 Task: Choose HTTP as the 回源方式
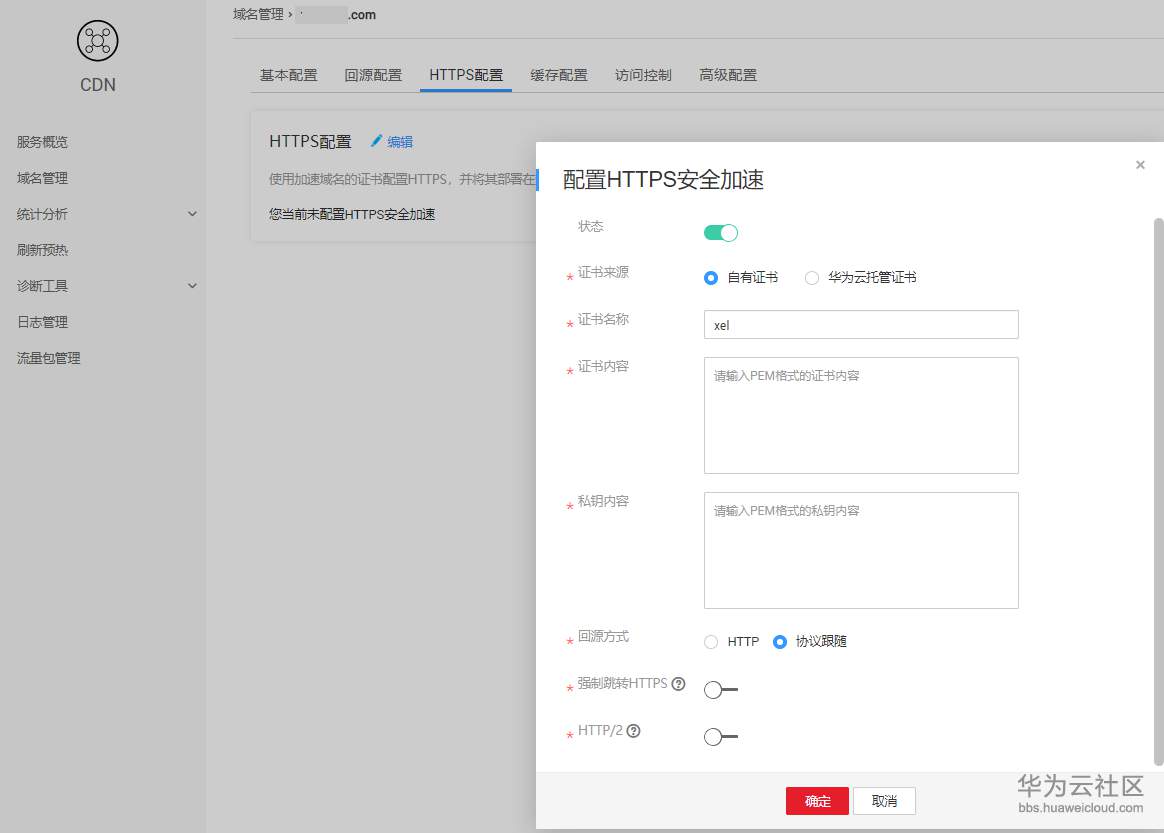pos(710,641)
